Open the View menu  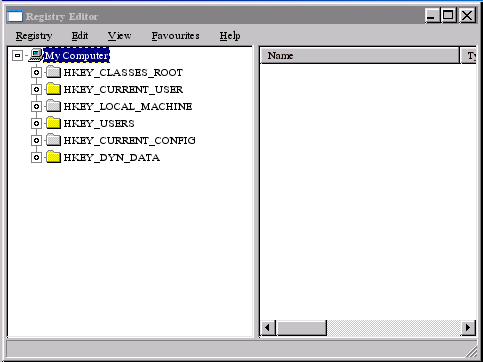point(119,36)
